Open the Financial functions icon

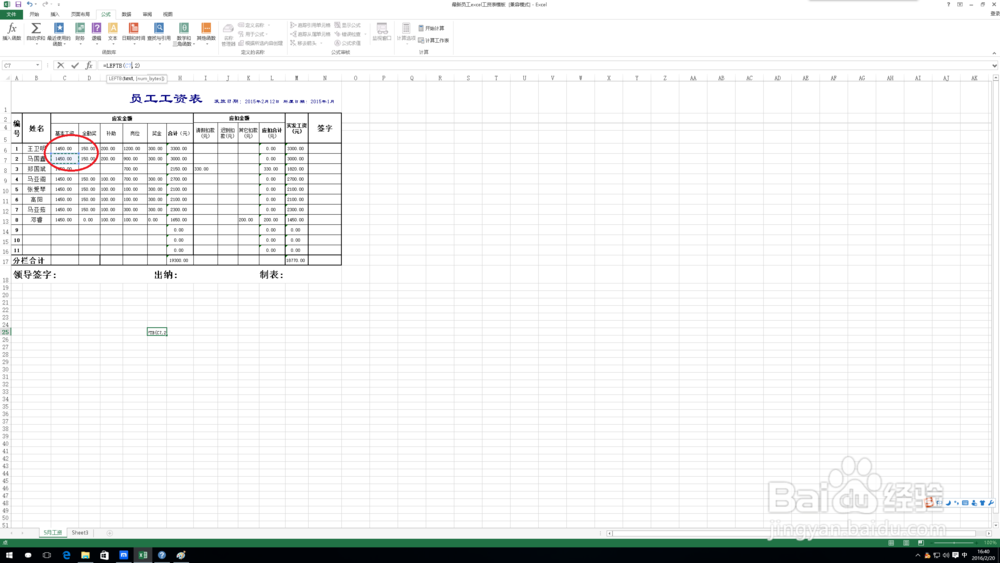[x=80, y=32]
